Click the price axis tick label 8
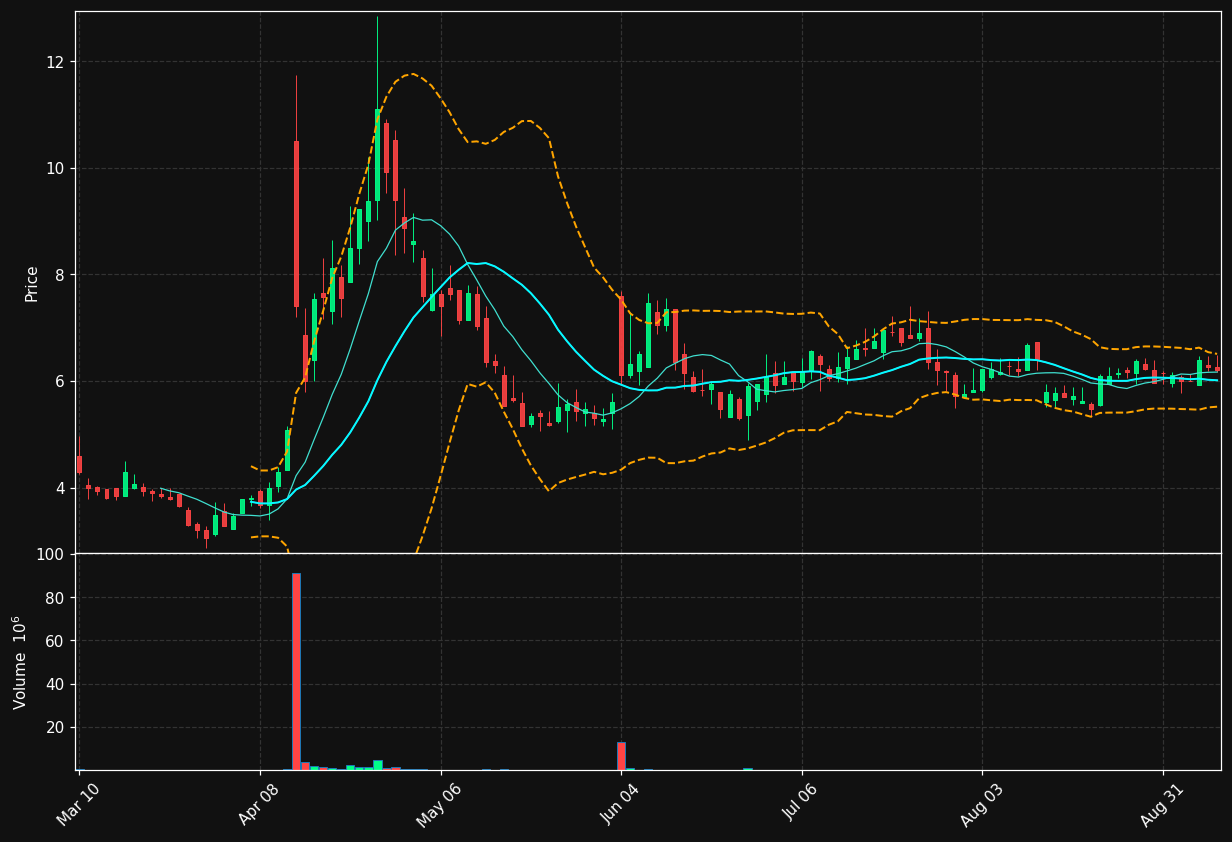This screenshot has height=842, width=1232. click(x=59, y=275)
